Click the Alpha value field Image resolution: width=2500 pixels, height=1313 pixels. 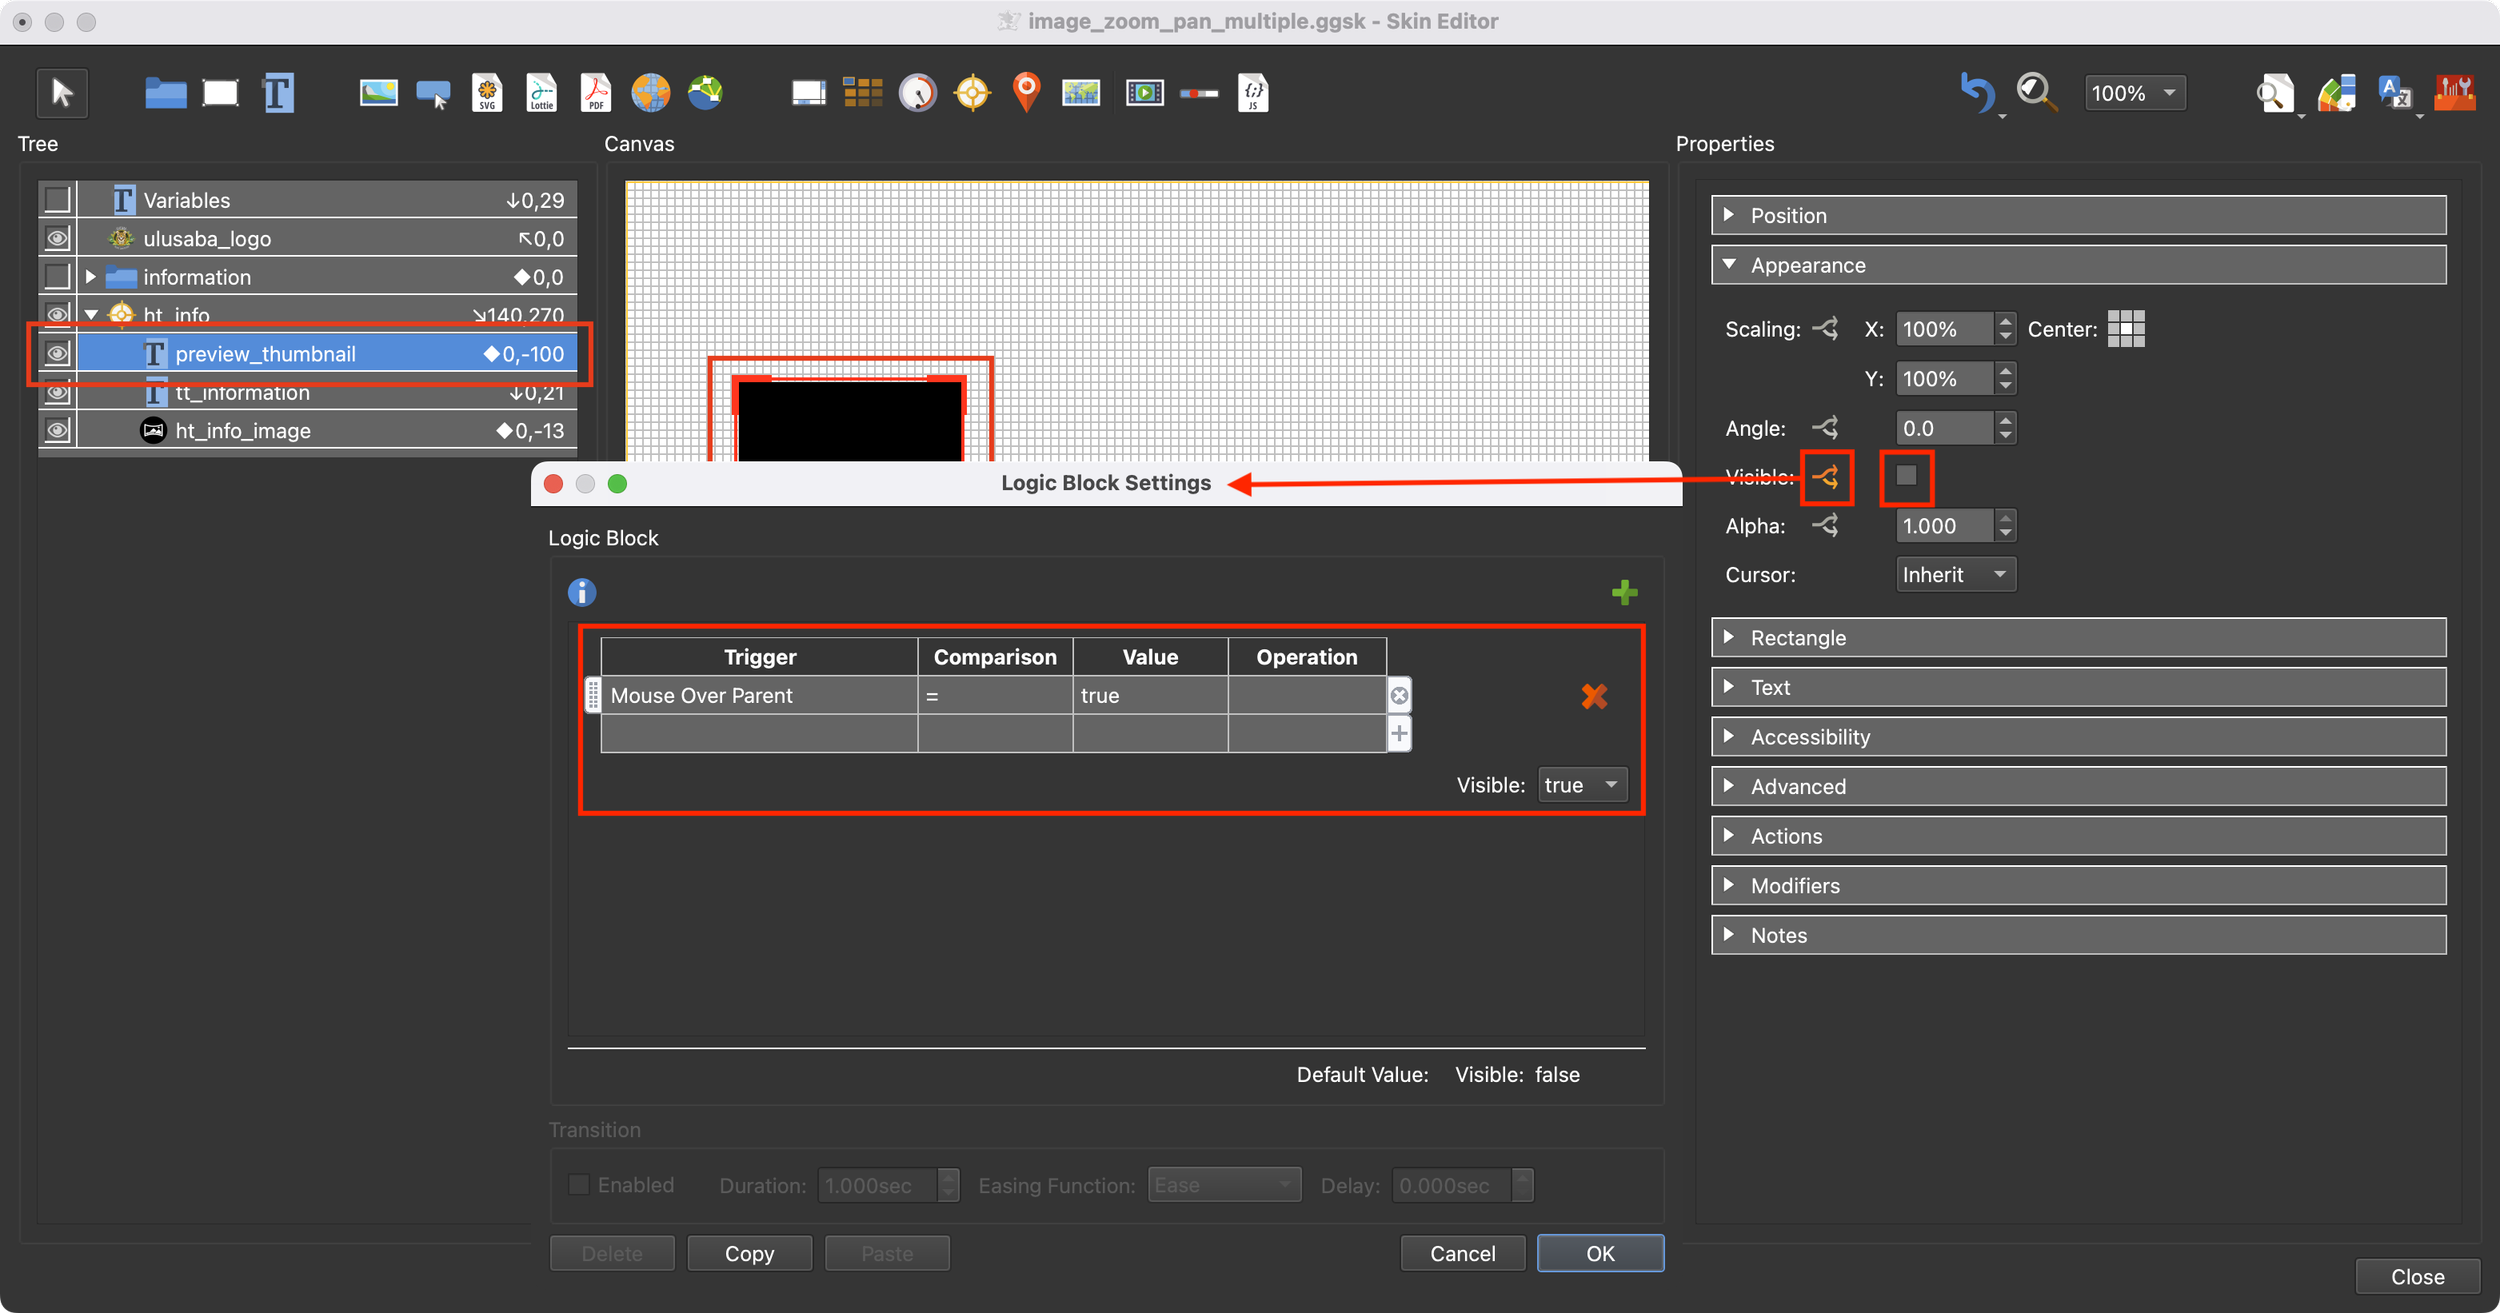[1946, 526]
